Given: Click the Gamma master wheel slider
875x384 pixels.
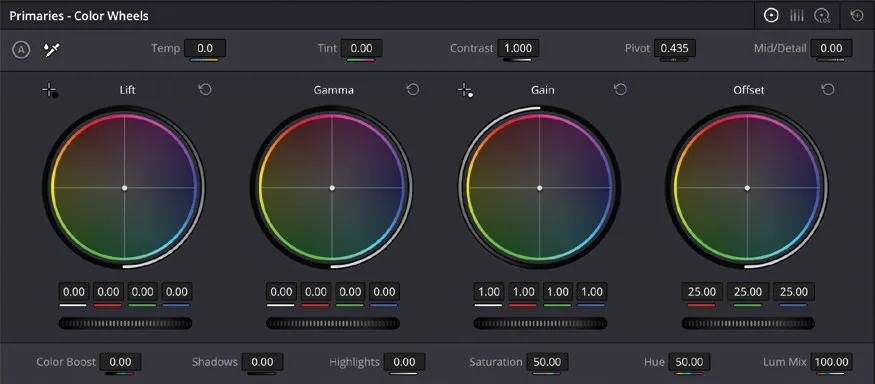Looking at the screenshot, I should point(333,323).
